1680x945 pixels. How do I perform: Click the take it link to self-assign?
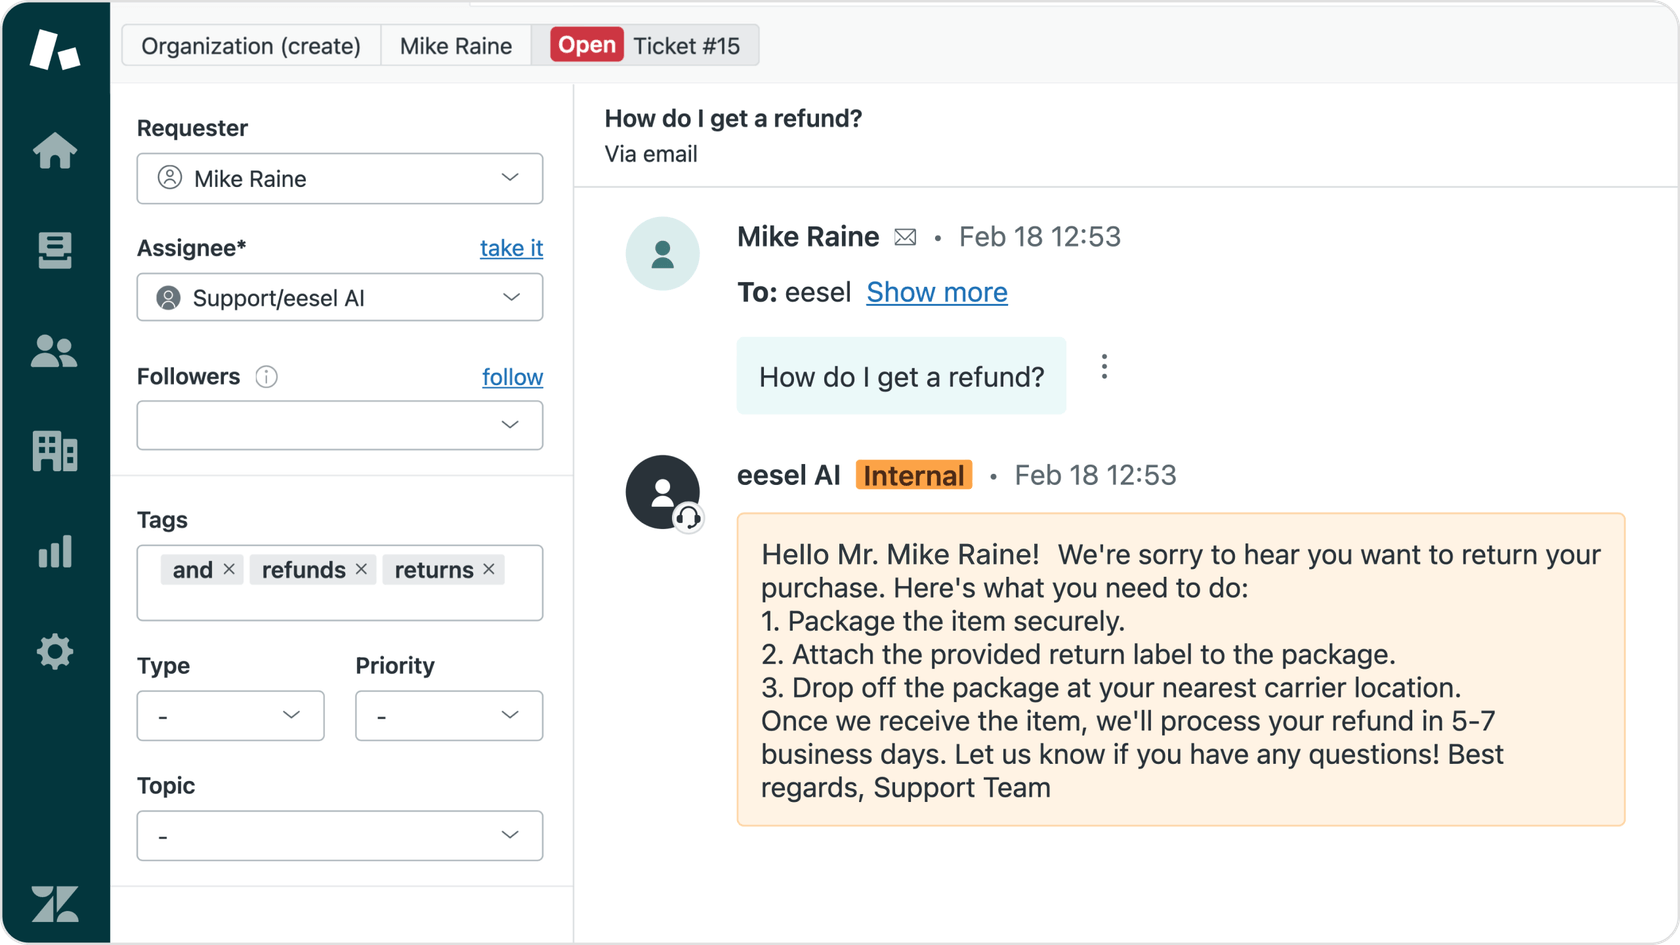511,248
